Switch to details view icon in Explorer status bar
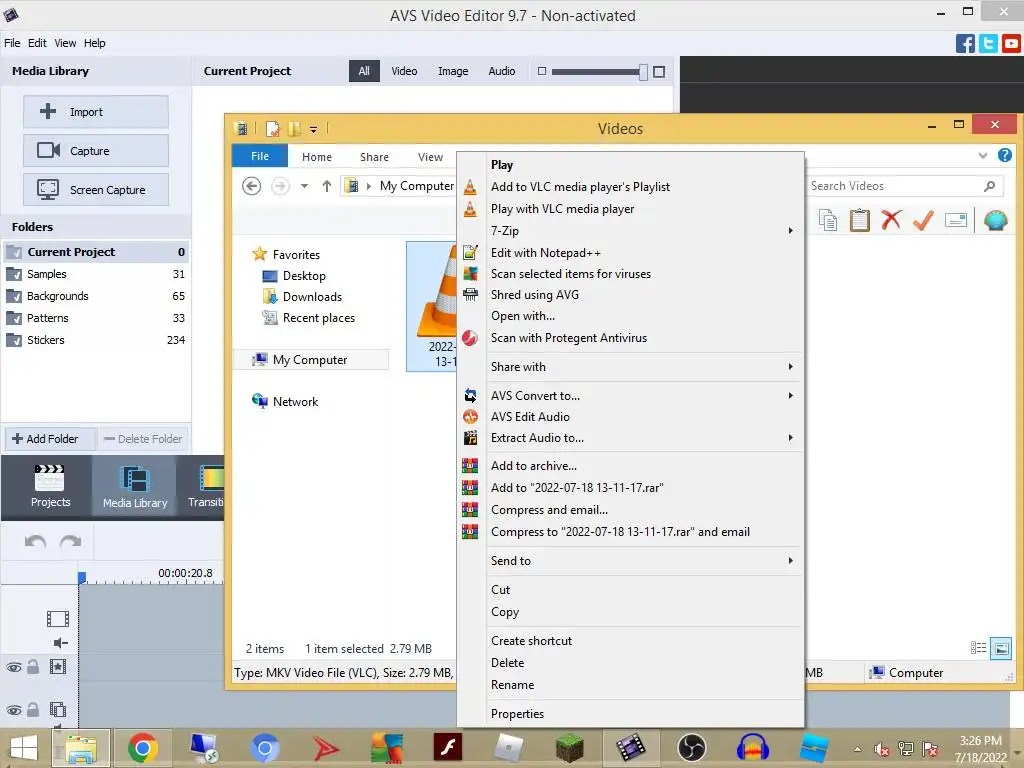Screen dimensions: 1024x768 pos(978,648)
